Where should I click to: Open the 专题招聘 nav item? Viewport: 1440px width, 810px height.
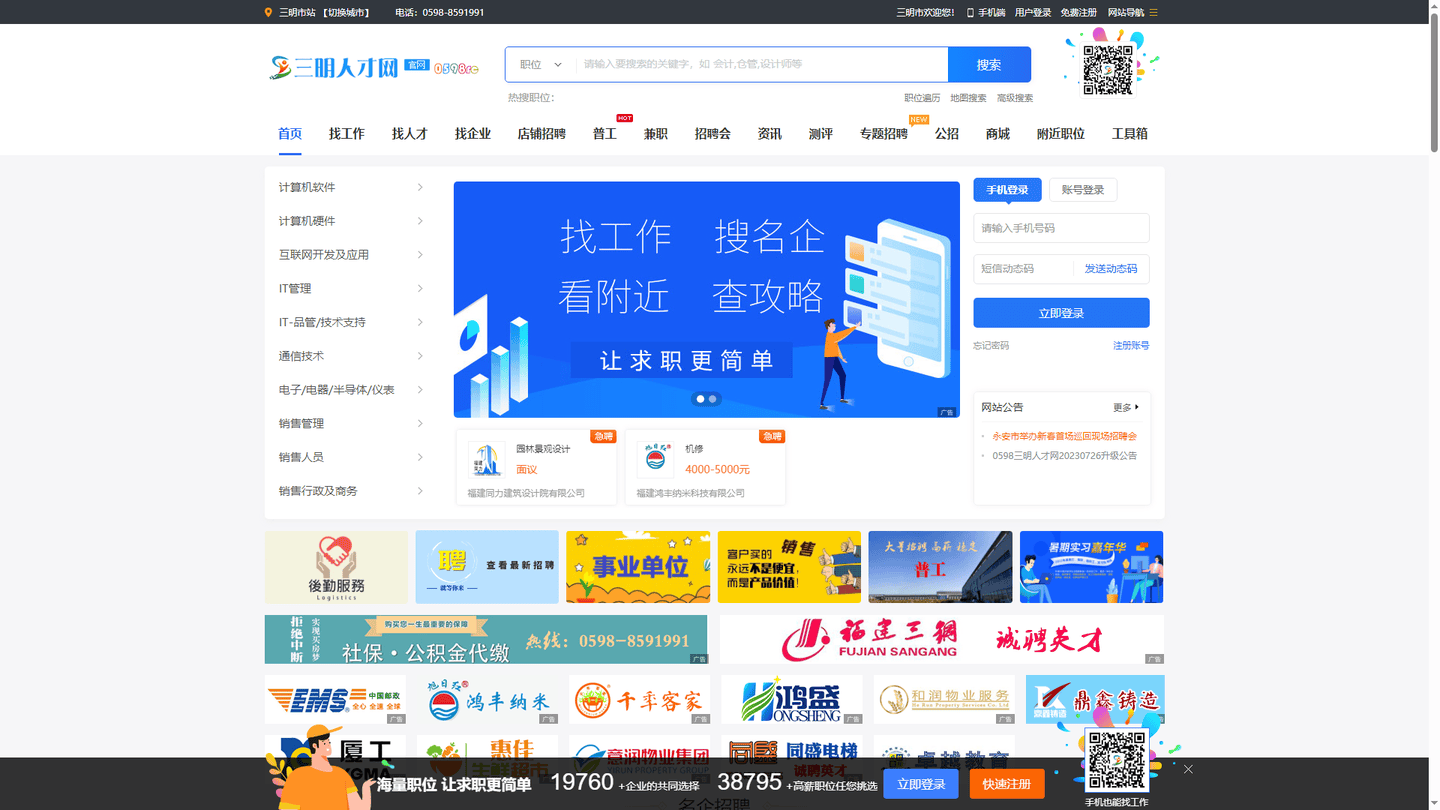884,134
